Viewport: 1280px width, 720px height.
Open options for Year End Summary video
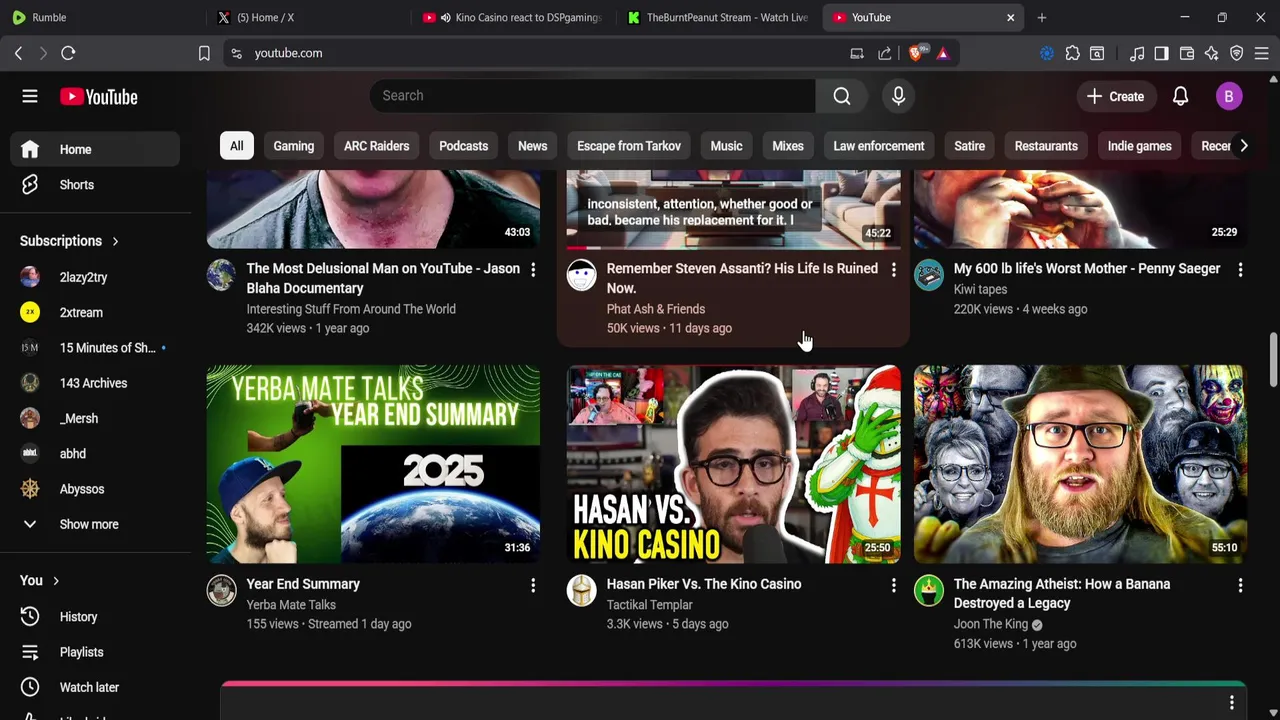point(533,585)
